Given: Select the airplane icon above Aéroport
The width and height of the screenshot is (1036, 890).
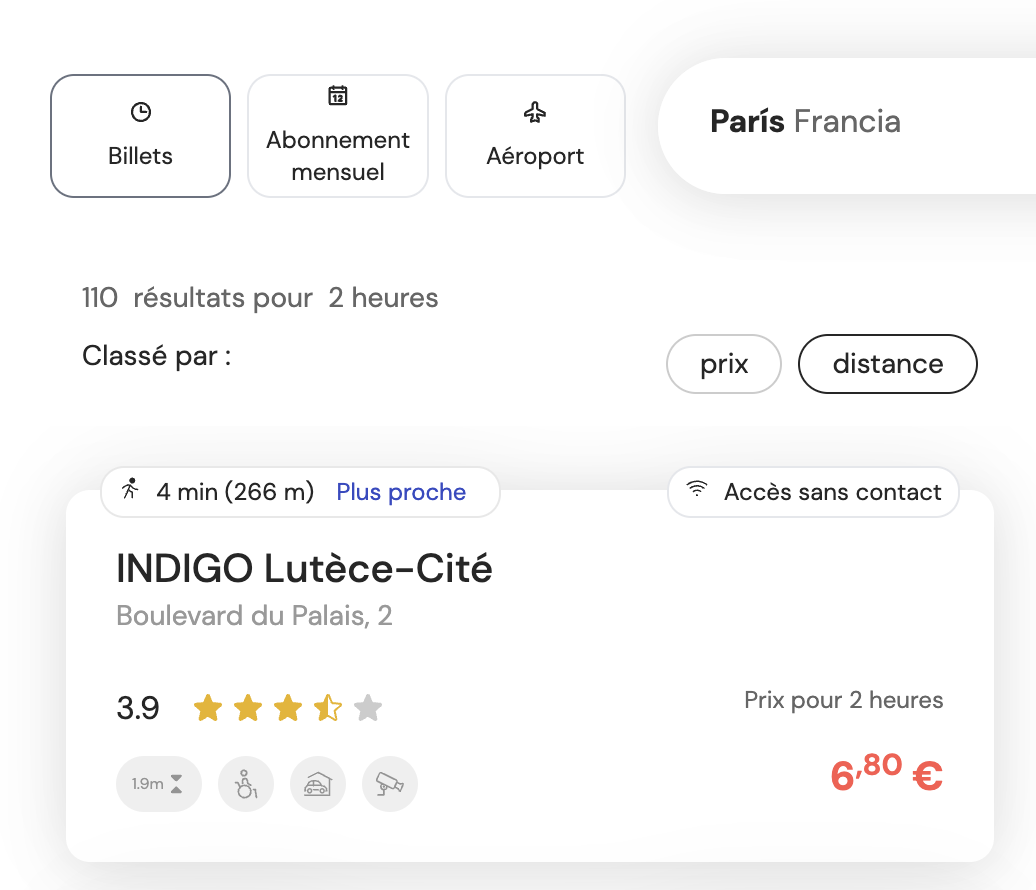Looking at the screenshot, I should 535,113.
